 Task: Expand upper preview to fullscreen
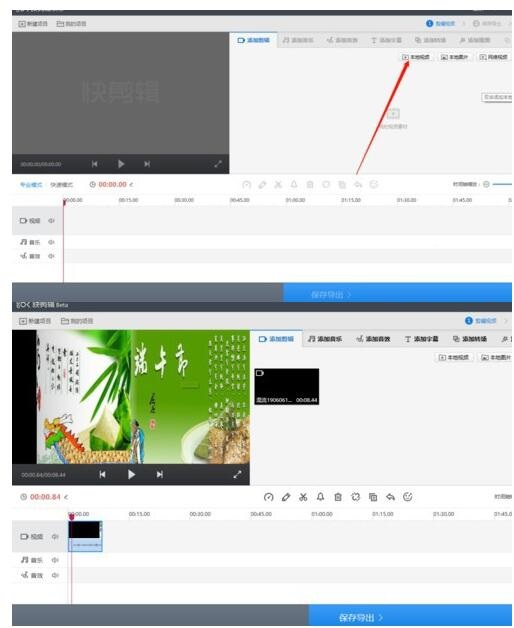[218, 164]
